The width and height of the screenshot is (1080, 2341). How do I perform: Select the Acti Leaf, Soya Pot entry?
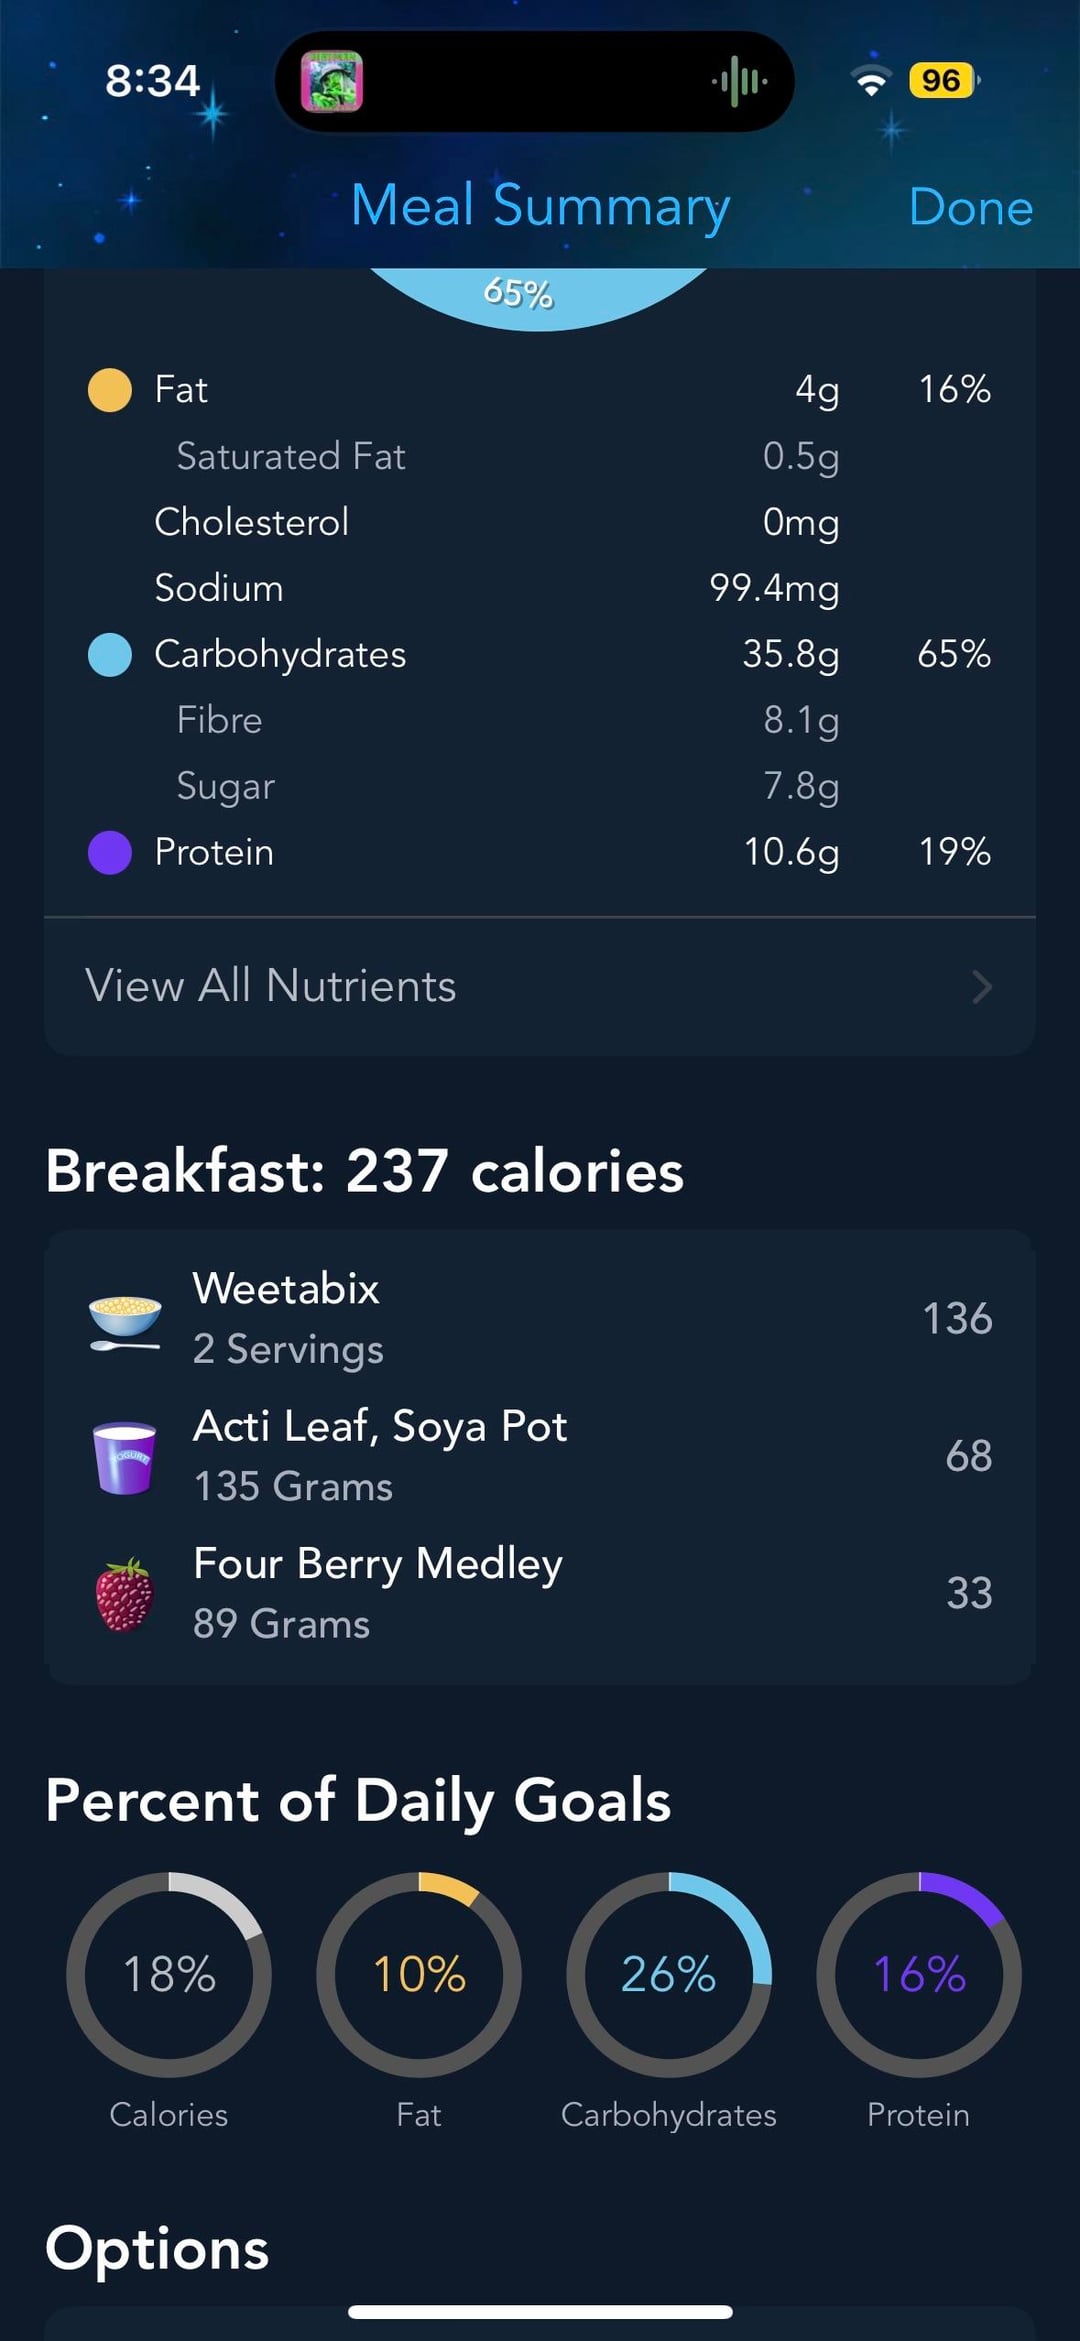click(x=540, y=1457)
